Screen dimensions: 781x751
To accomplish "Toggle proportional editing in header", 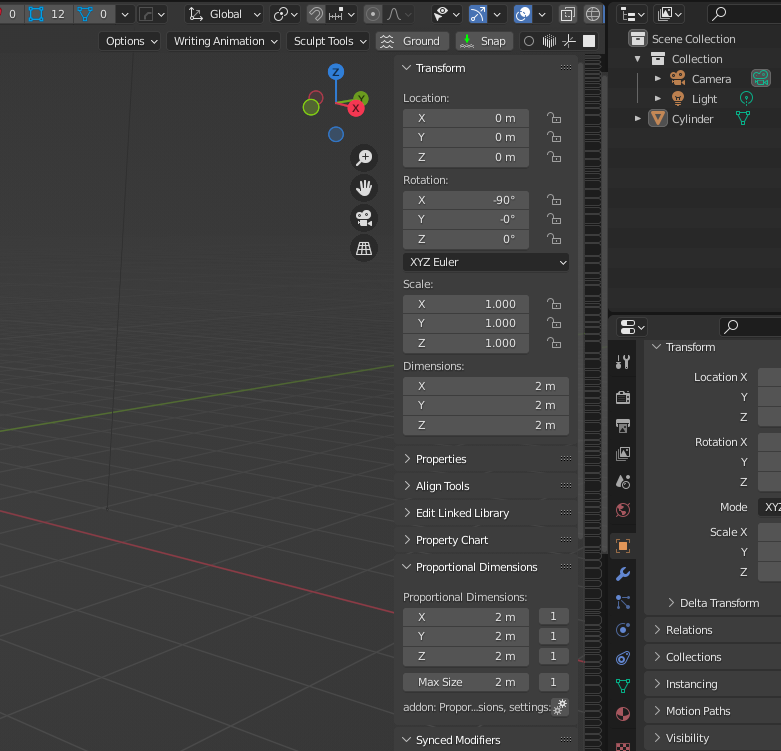I will [x=373, y=14].
